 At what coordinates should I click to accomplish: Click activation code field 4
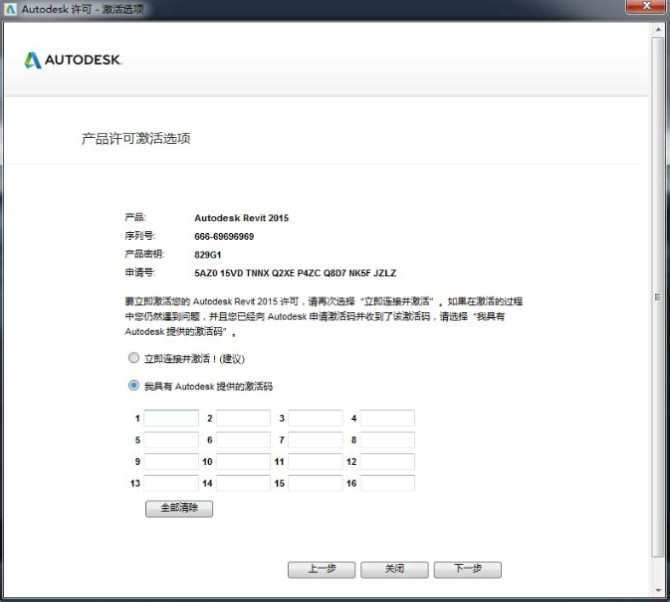pyautogui.click(x=387, y=418)
